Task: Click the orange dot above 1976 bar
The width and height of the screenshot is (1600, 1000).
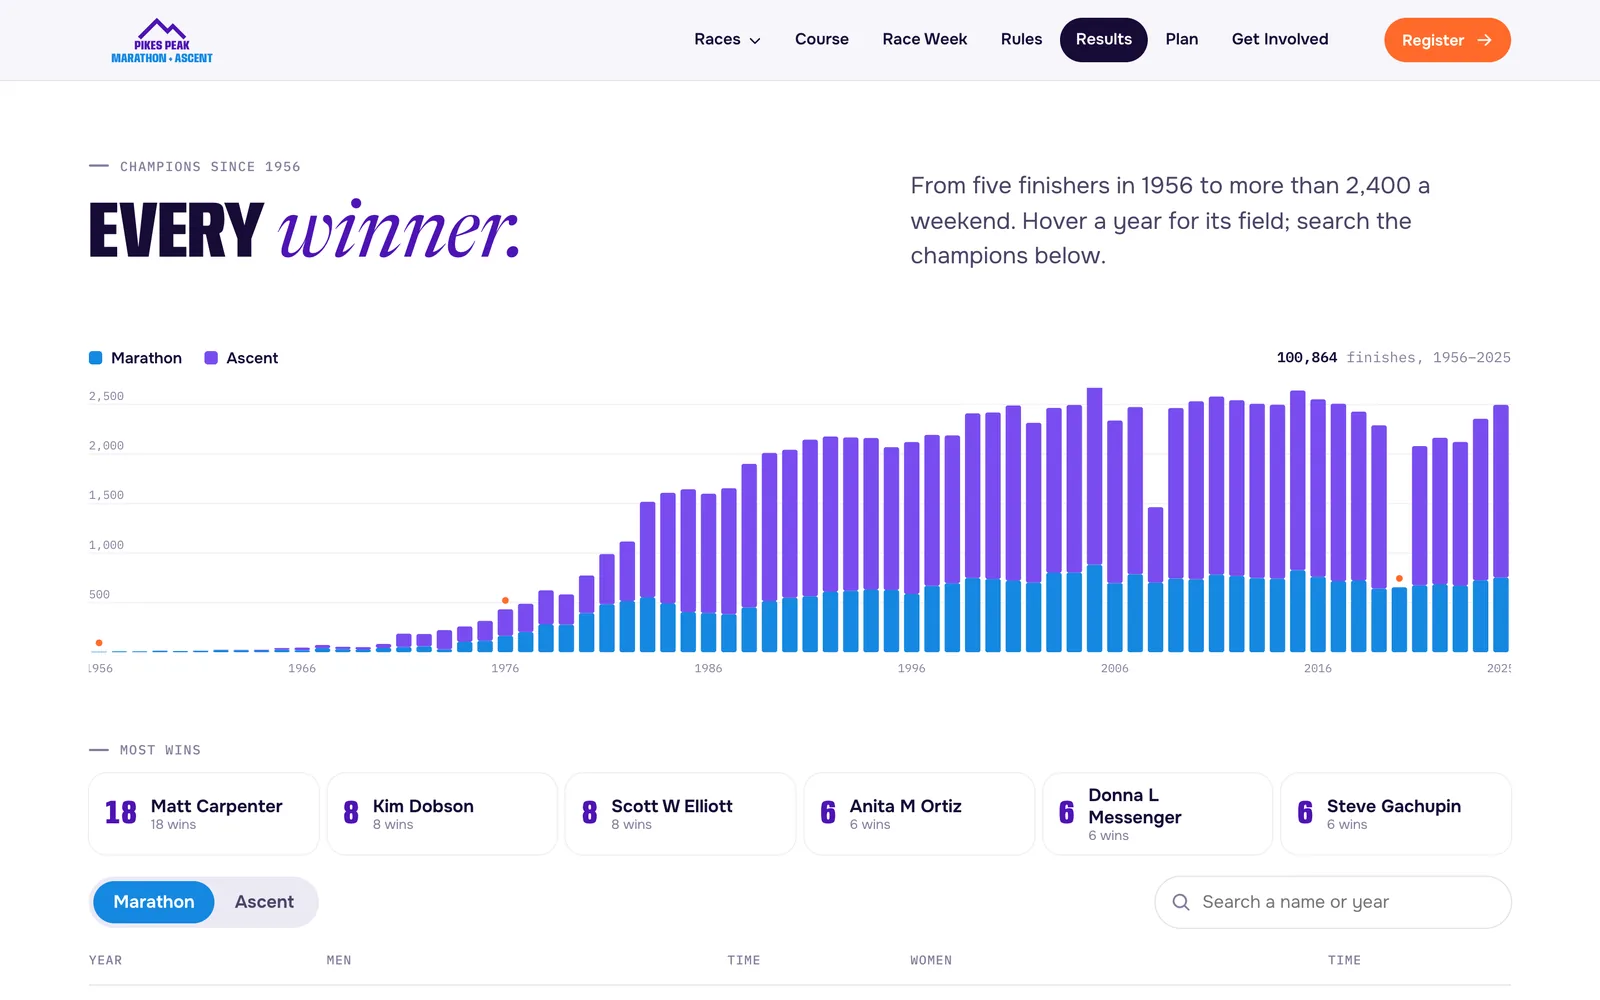Action: [x=505, y=600]
